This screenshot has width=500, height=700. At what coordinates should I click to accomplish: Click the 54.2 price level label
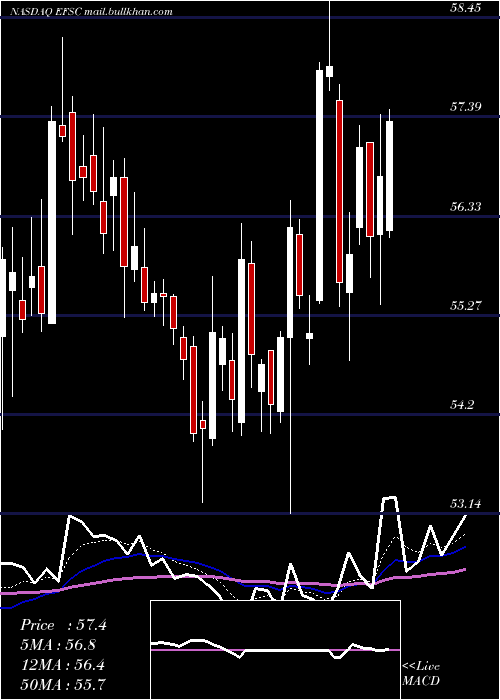pyautogui.click(x=462, y=405)
